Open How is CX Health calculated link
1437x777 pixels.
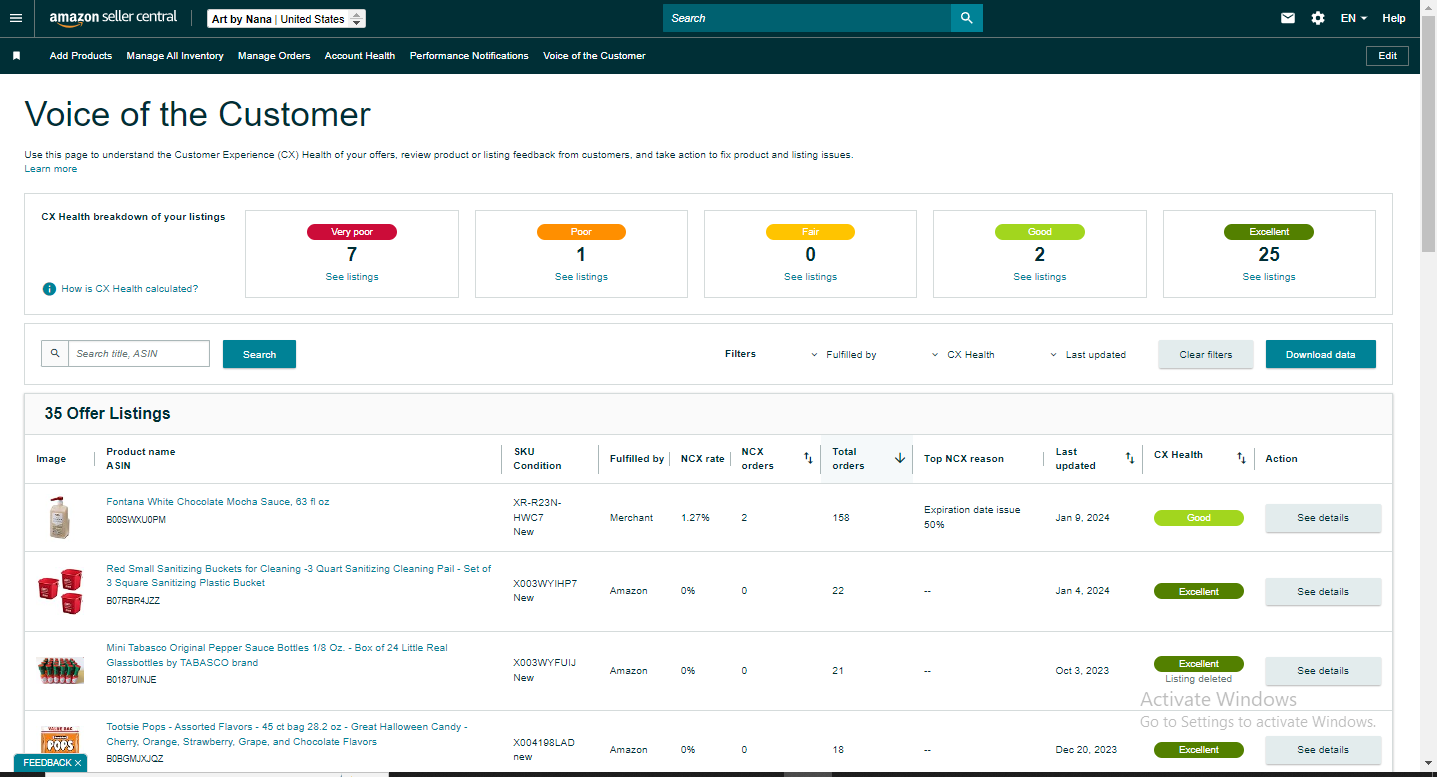(130, 289)
